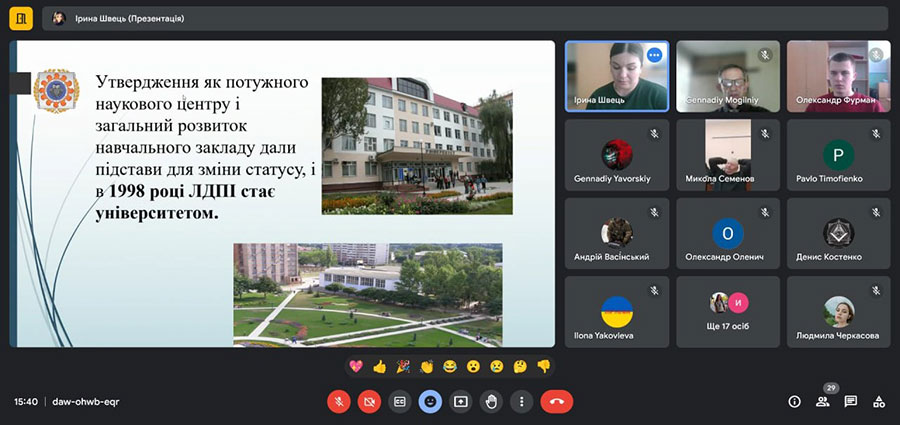This screenshot has height=425, width=900.
Task: Click Андрій Васінський participant avatar
Action: click(617, 233)
